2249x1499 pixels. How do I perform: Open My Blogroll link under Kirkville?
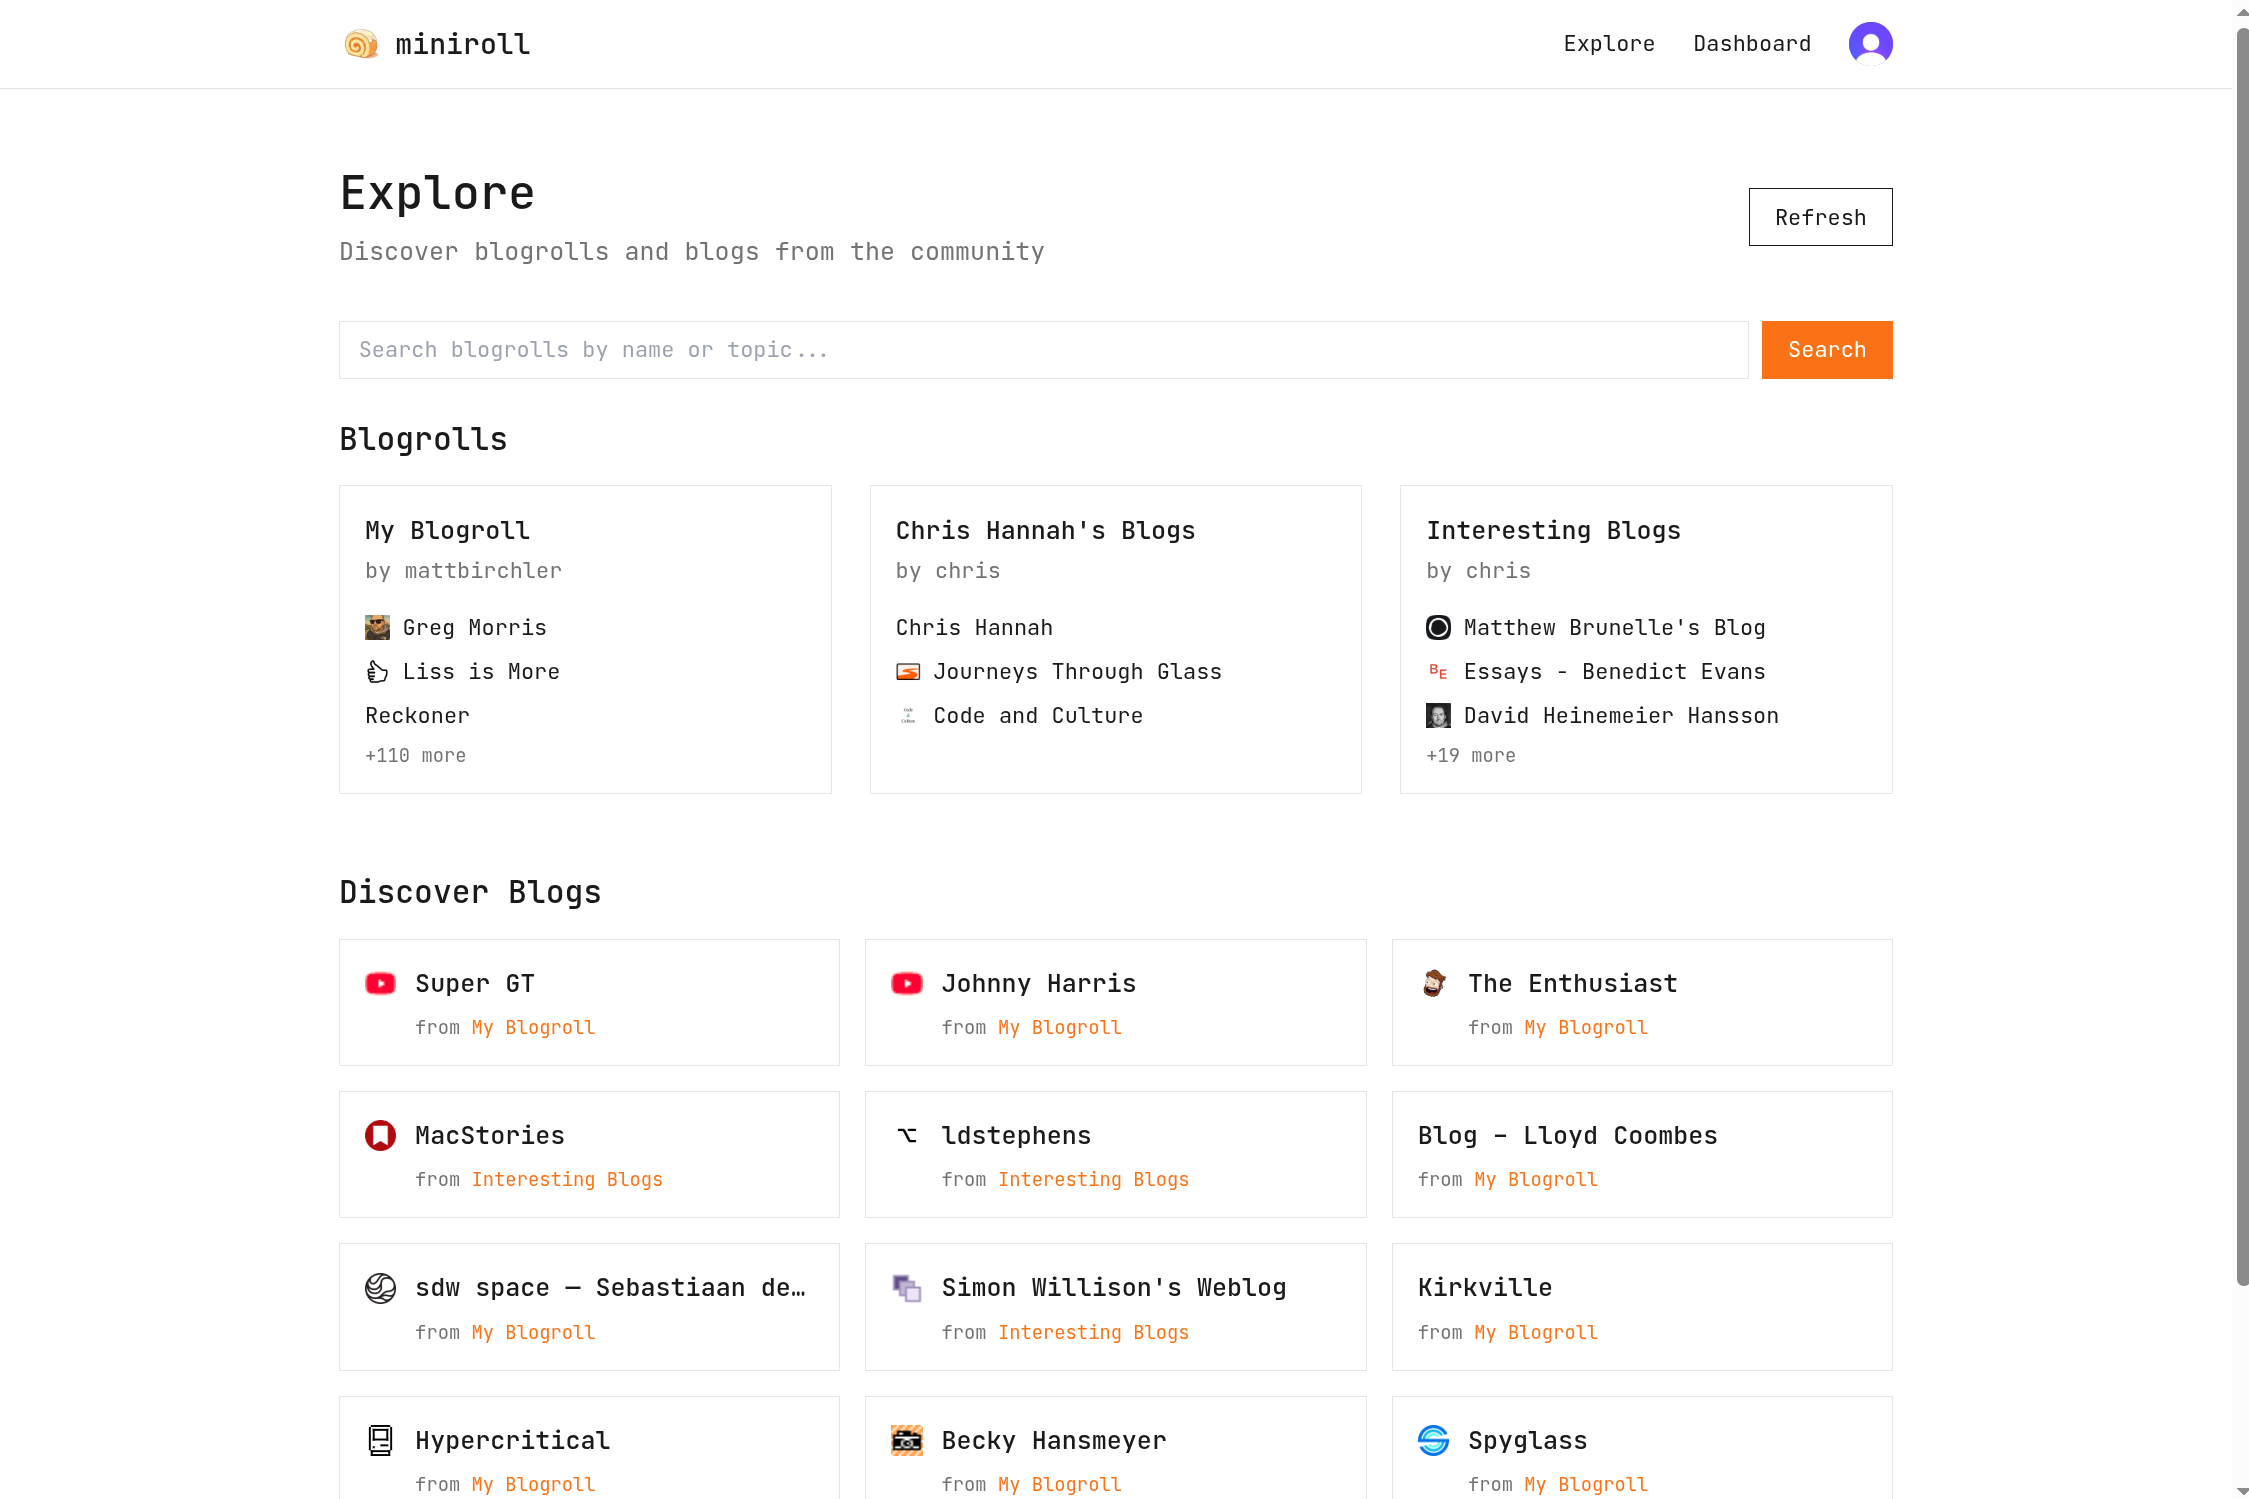point(1536,1333)
